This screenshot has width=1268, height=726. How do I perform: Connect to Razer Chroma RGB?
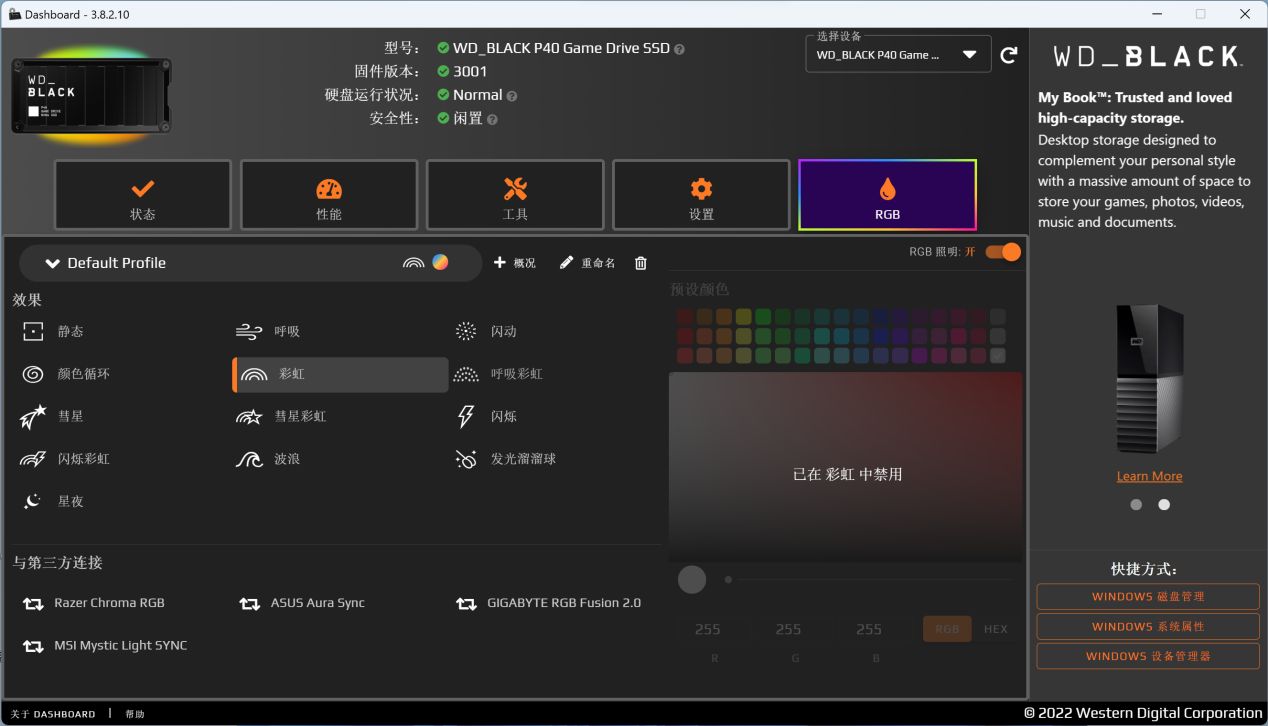93,603
